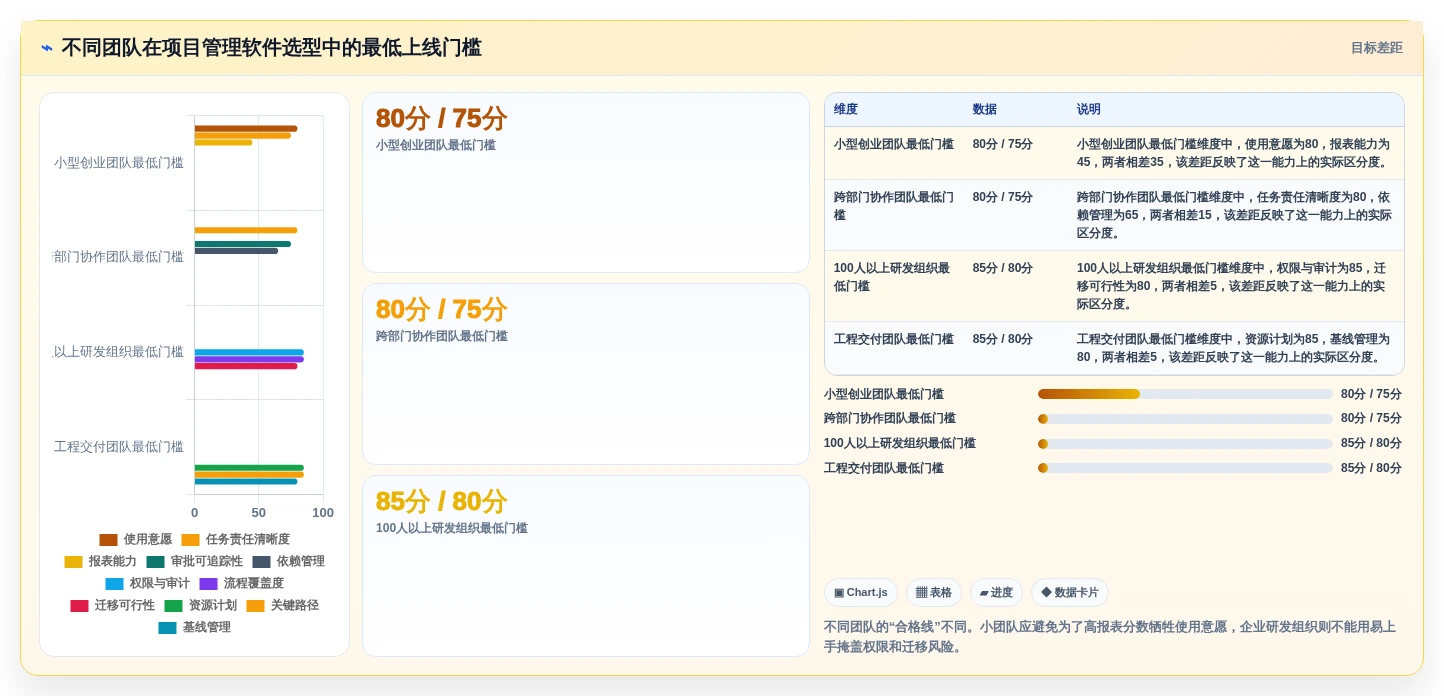Click the 跨部门协作团队 row description cell

(x=1235, y=215)
